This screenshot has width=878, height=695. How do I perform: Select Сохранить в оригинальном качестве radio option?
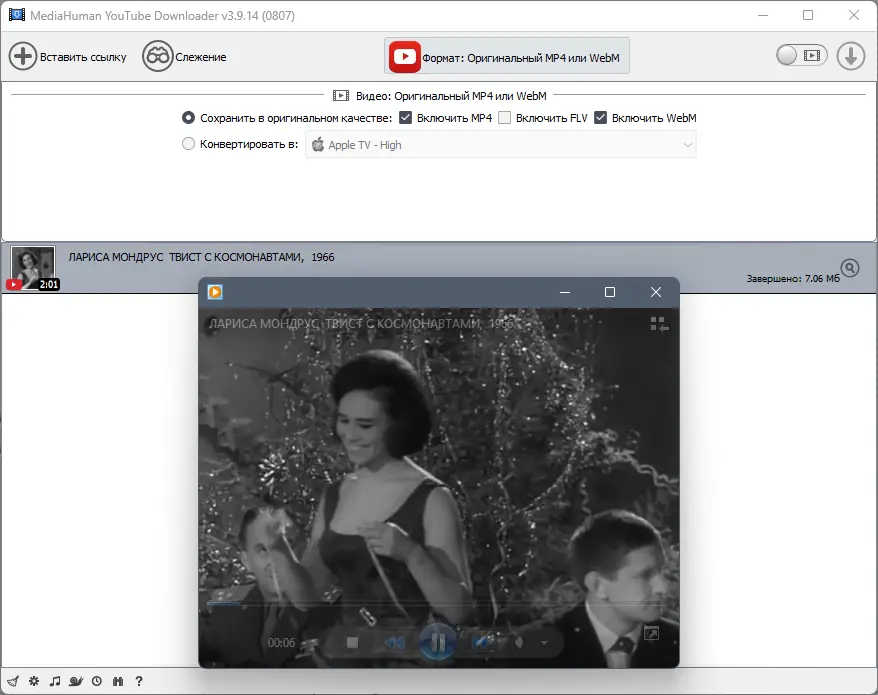pyautogui.click(x=188, y=118)
